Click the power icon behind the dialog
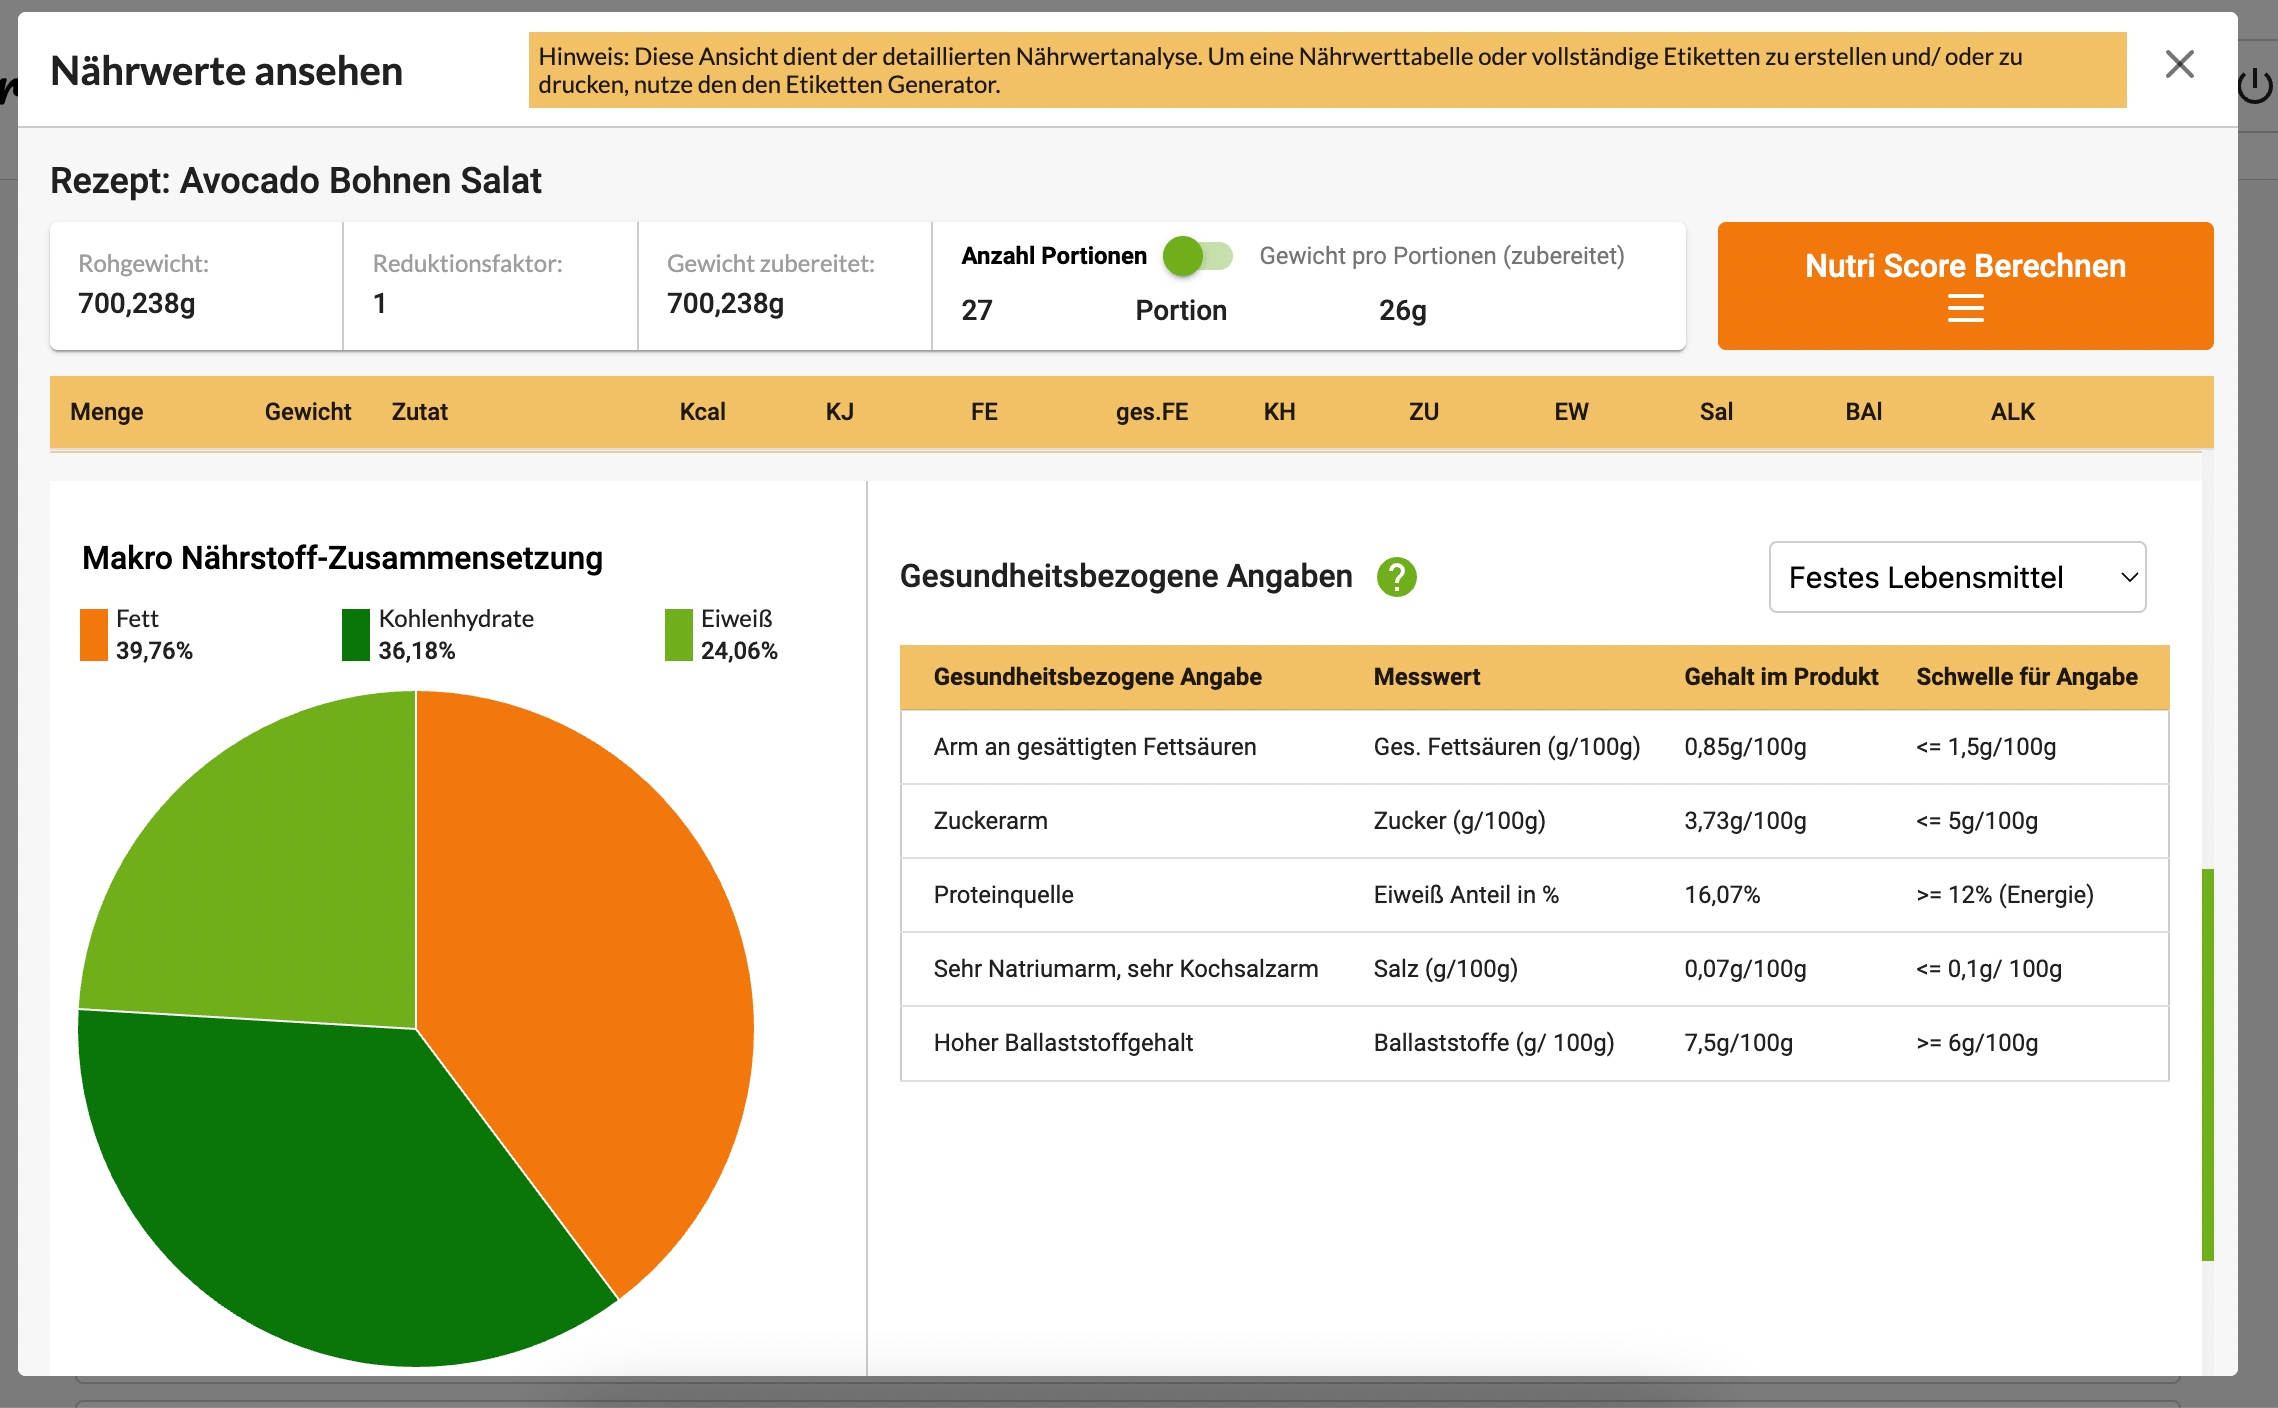 tap(2256, 86)
